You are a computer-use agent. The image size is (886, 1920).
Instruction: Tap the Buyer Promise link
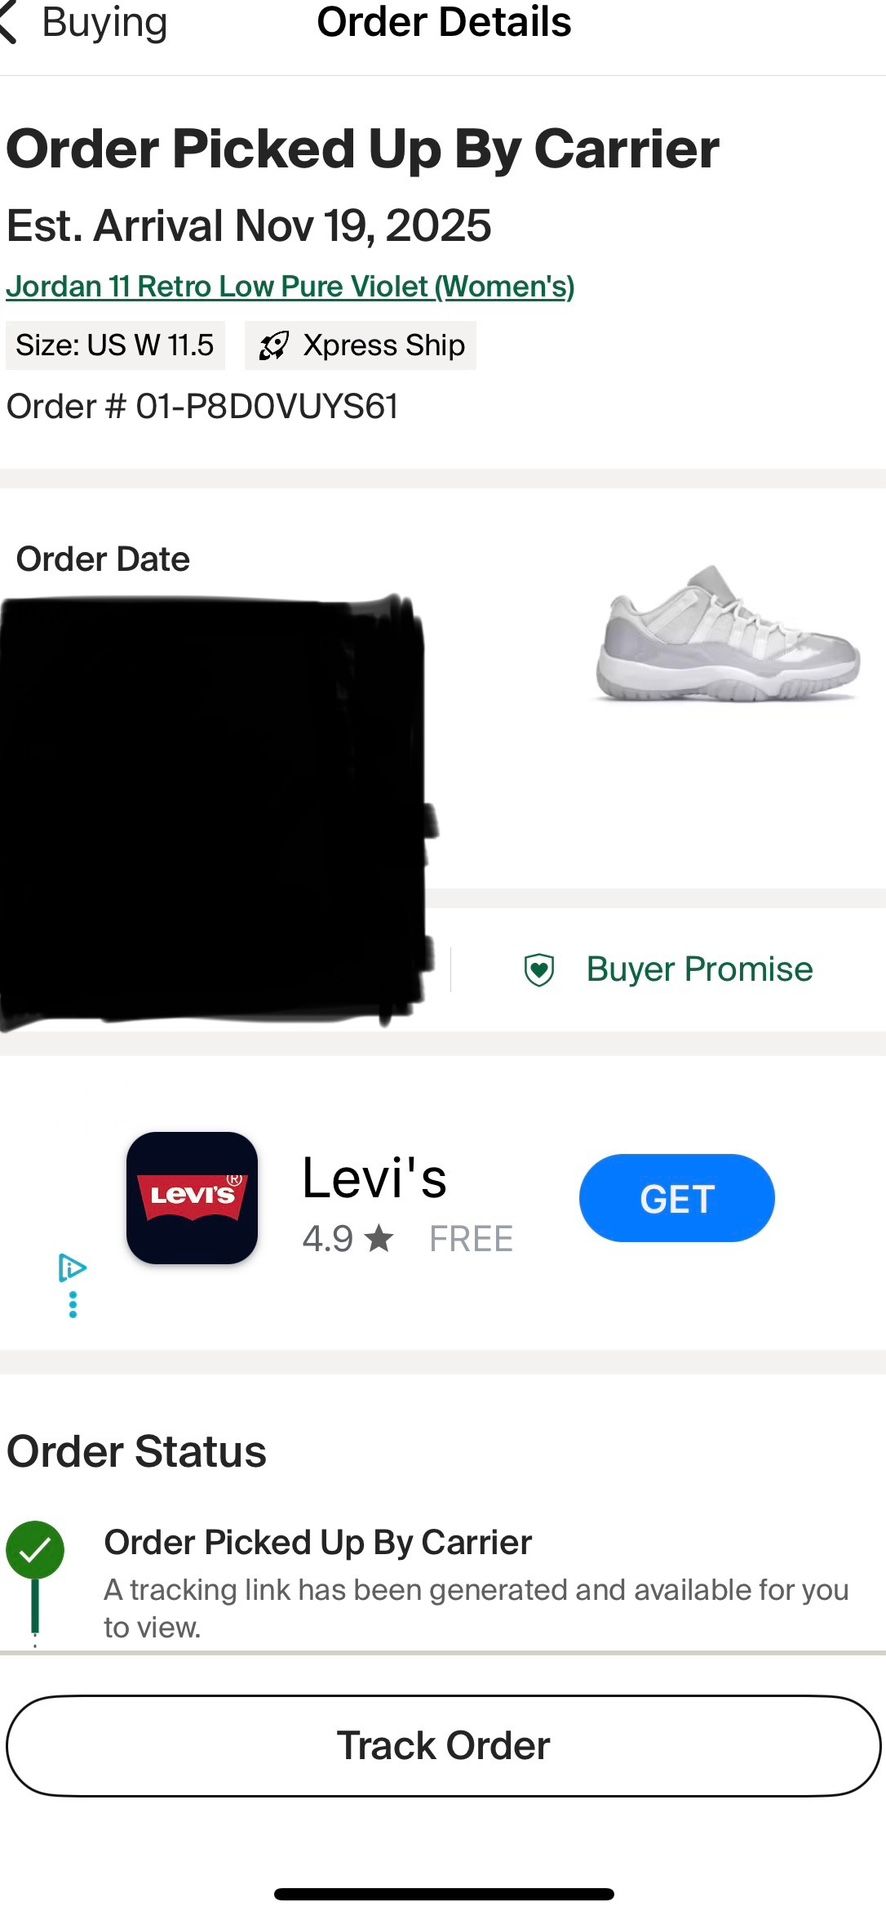[699, 969]
